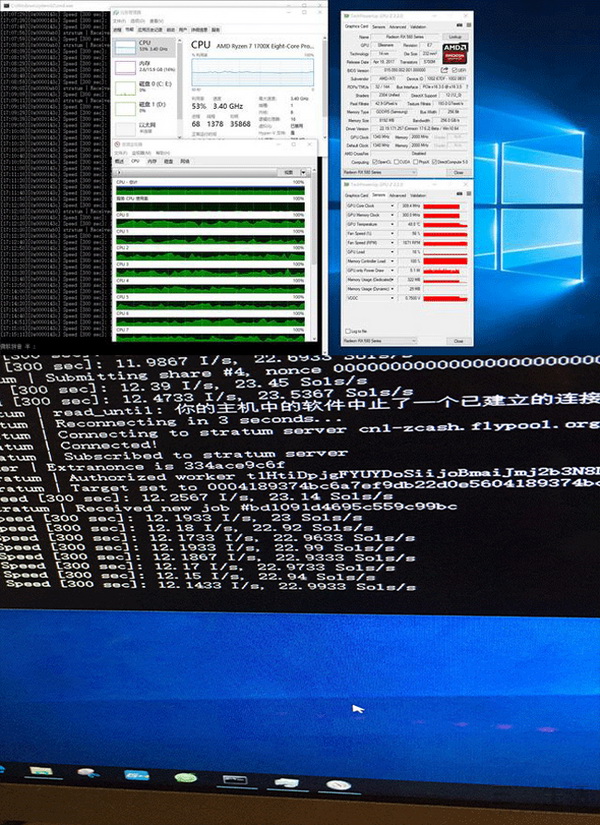Switch to Graphics Card tab in the Sensors window

[356, 195]
